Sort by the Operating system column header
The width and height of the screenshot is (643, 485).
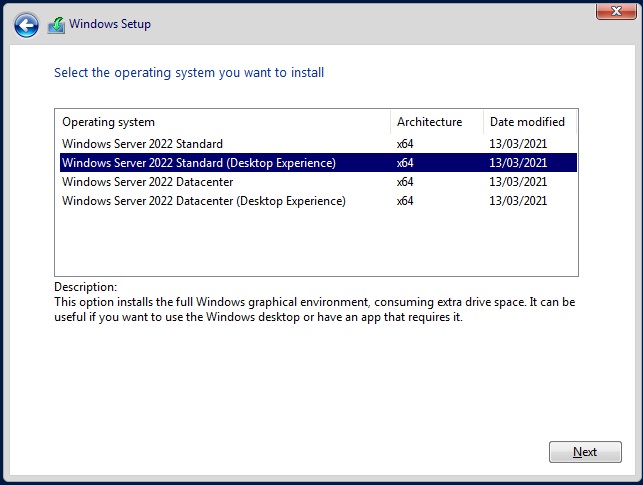[222, 122]
